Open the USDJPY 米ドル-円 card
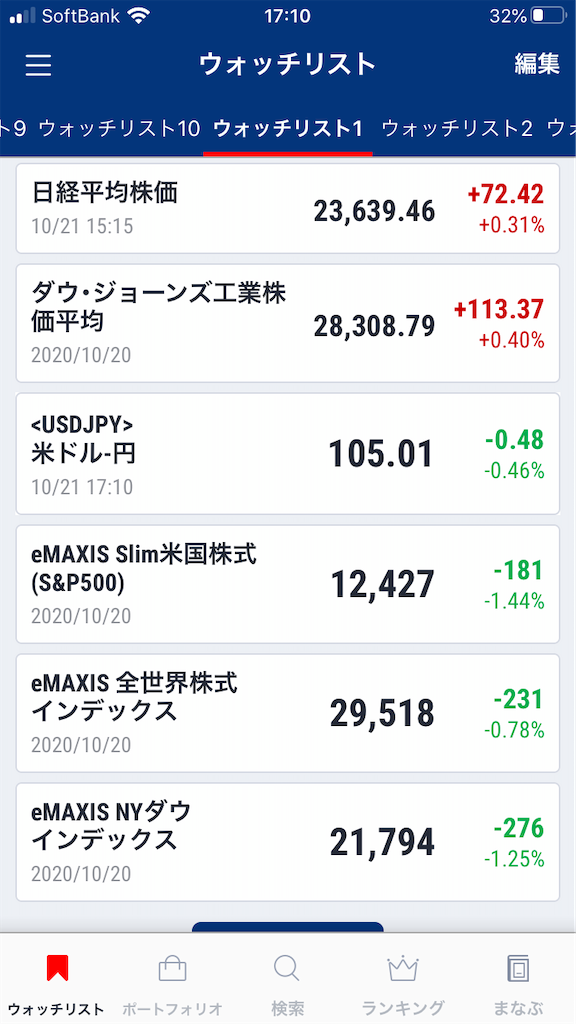This screenshot has width=576, height=1024. click(x=288, y=453)
